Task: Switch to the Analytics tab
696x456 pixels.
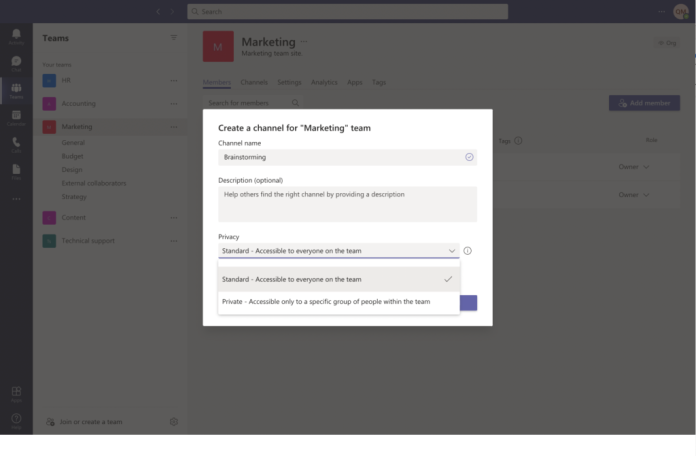Action: pos(324,82)
